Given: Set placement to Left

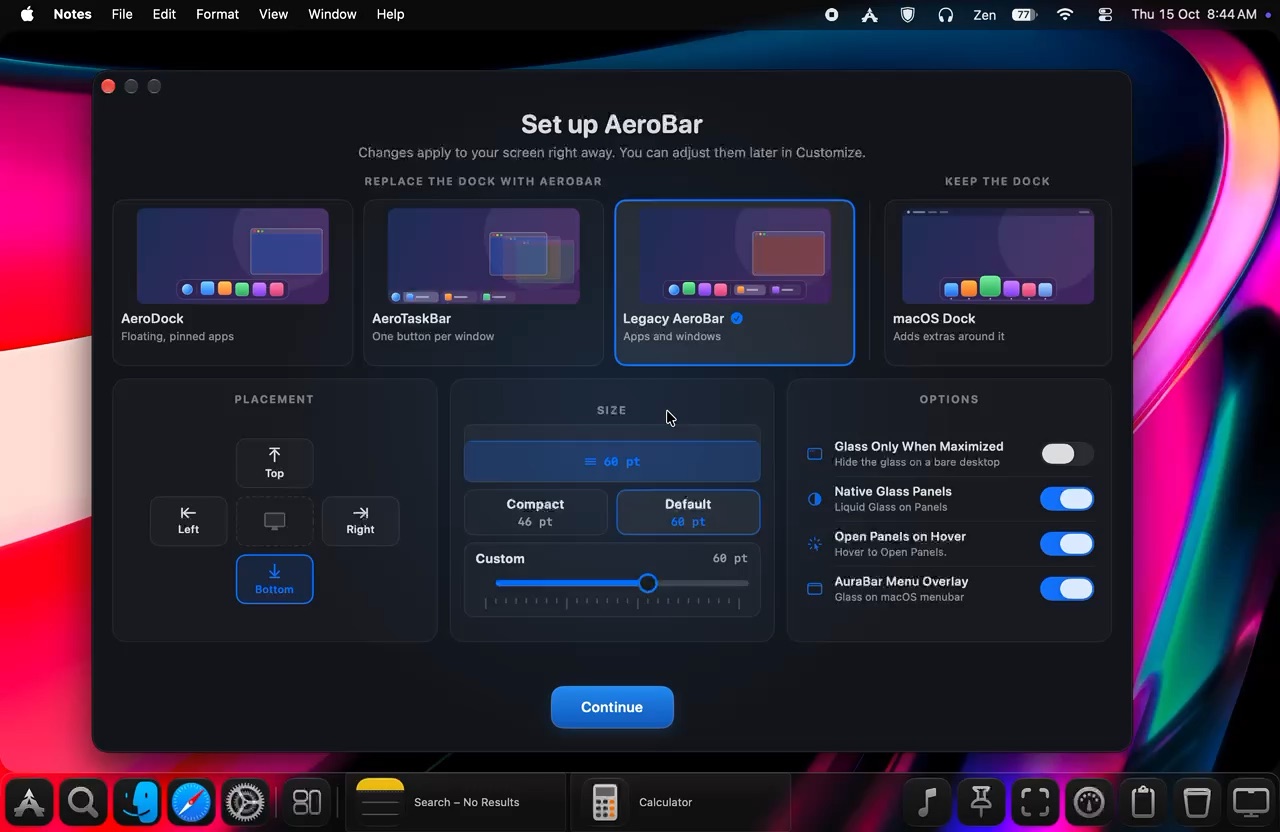Looking at the screenshot, I should pos(189,521).
